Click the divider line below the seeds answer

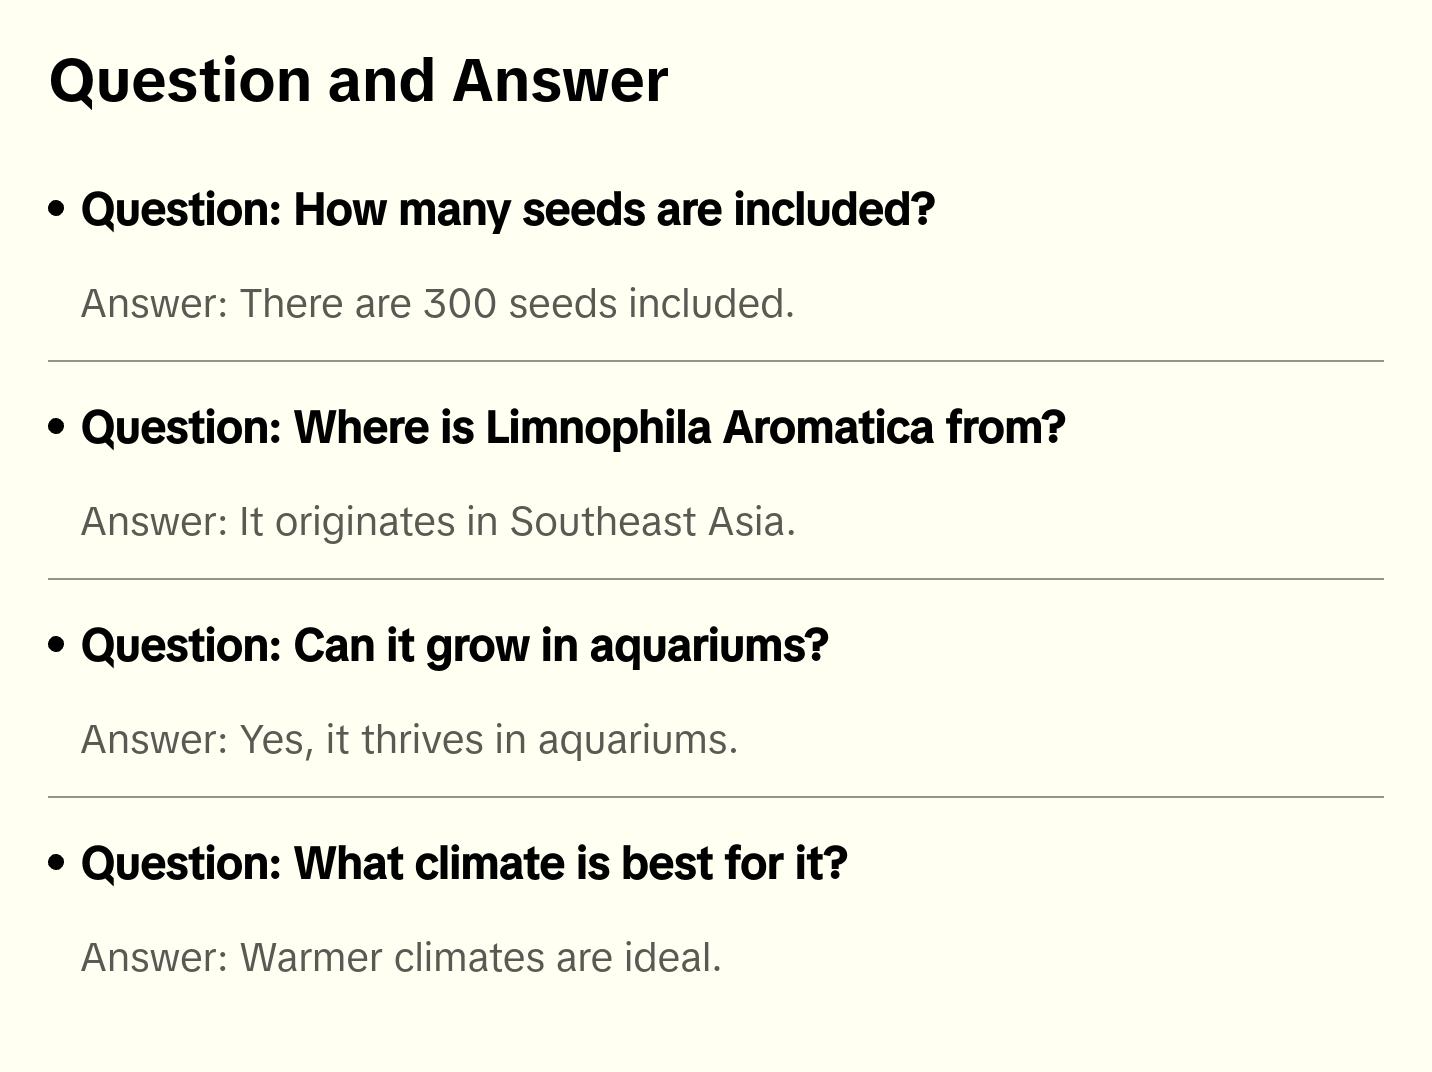pos(716,361)
